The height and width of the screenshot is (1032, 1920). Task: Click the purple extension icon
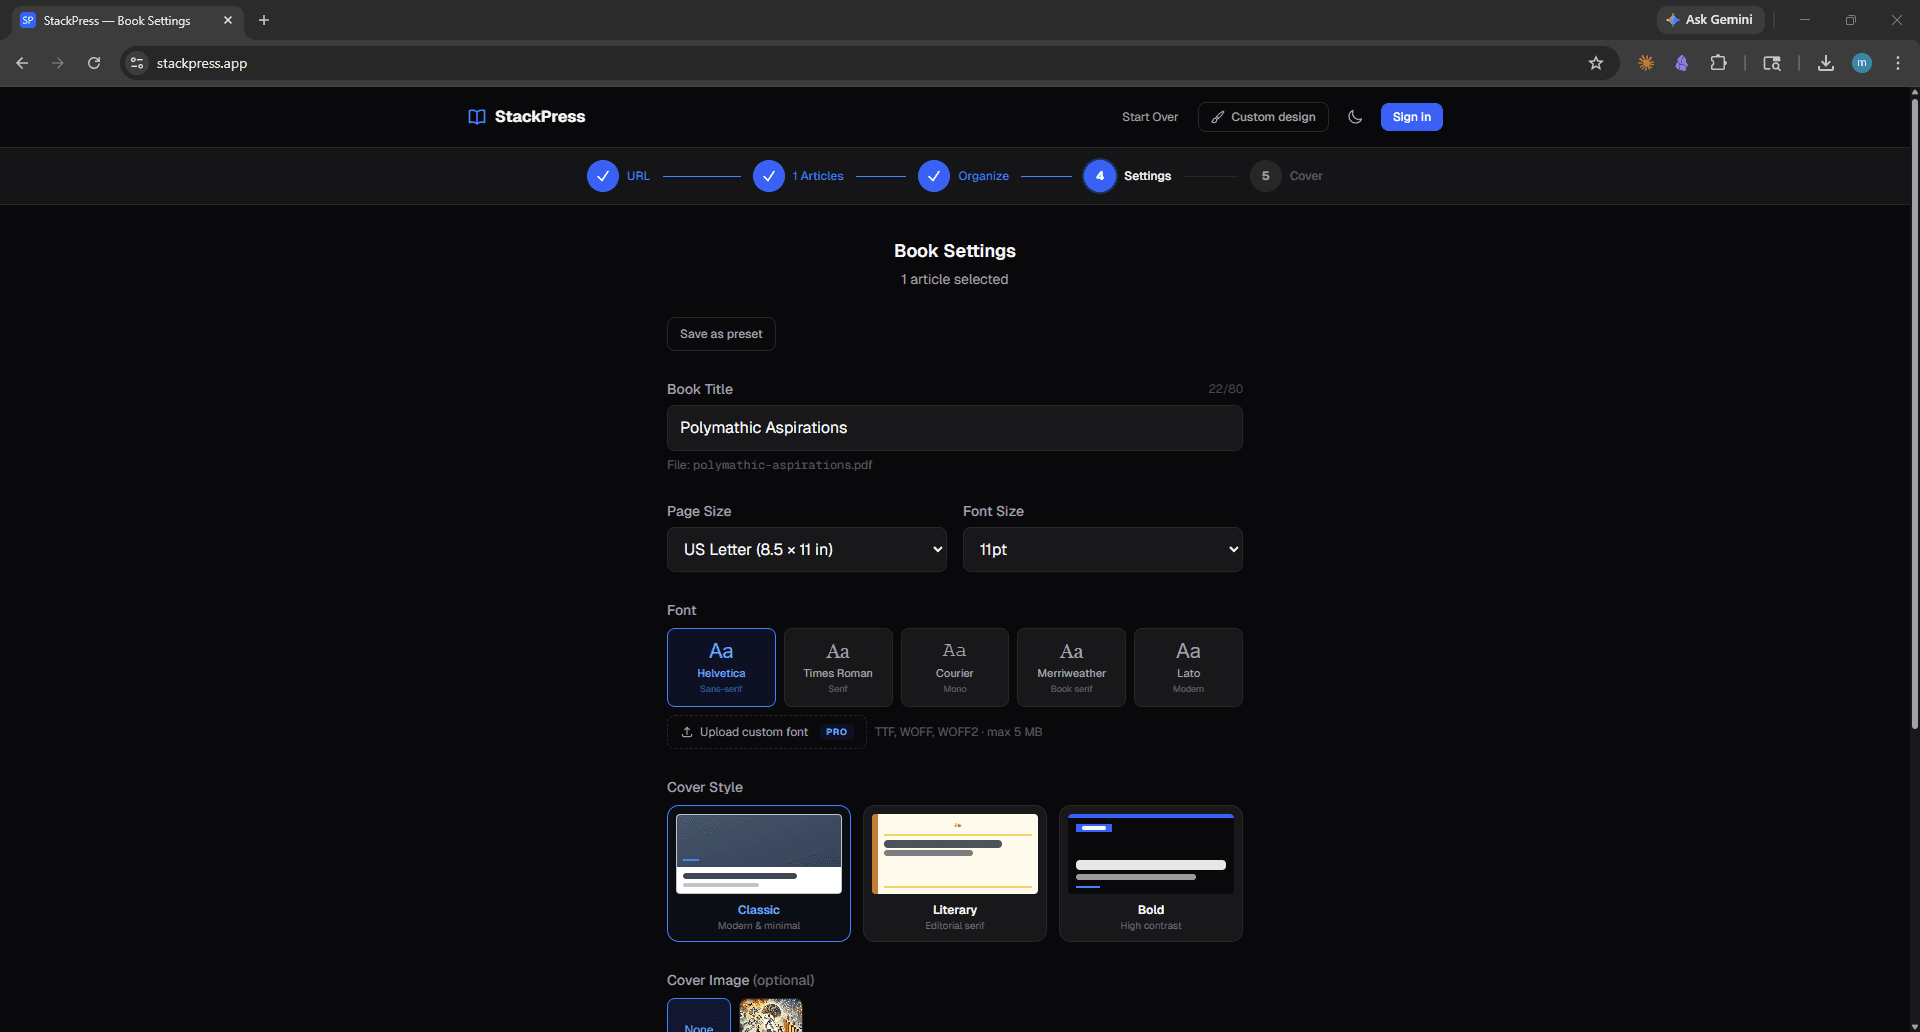[x=1682, y=63]
